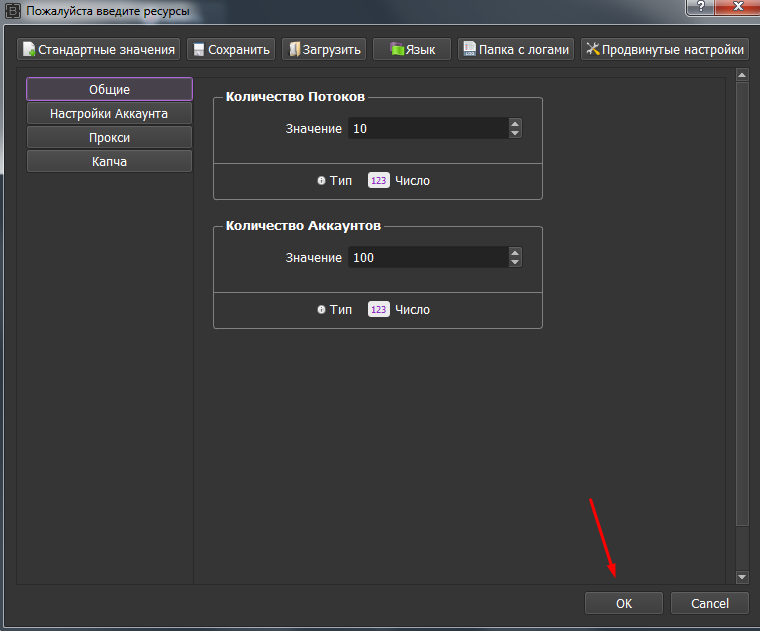Decrease the Количество Аккаунтов value
This screenshot has height=631, width=760.
point(515,263)
